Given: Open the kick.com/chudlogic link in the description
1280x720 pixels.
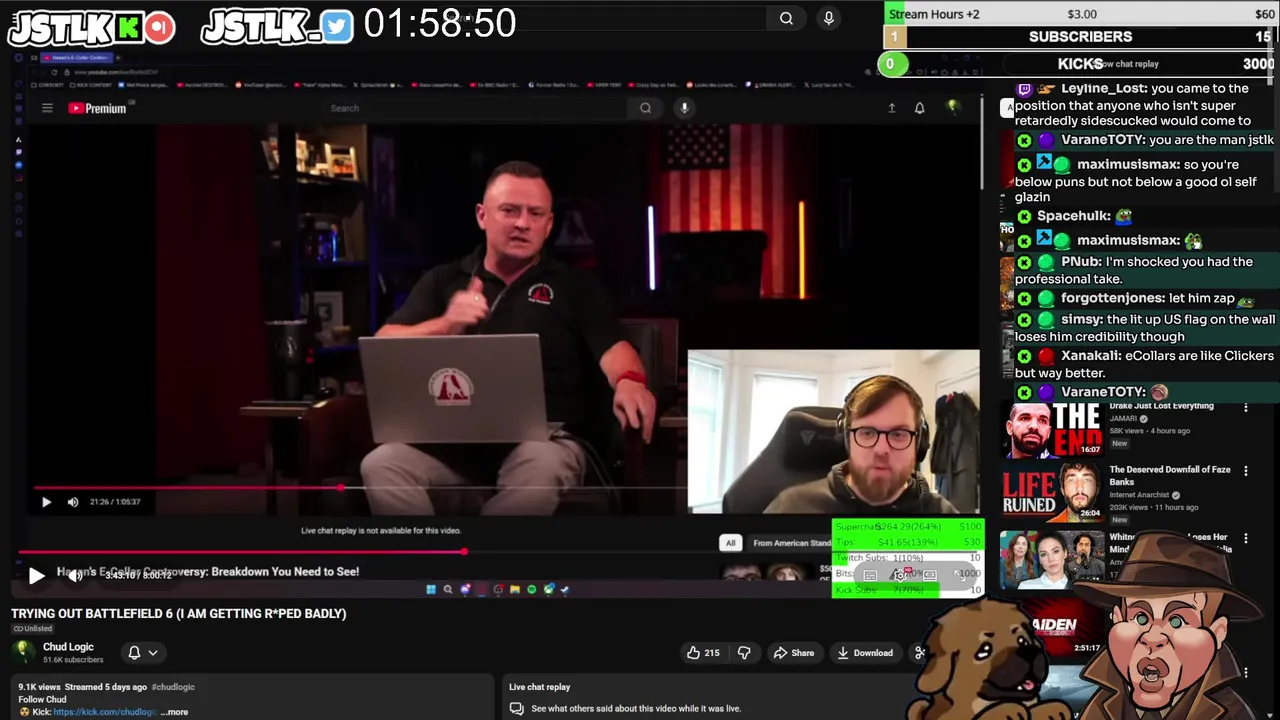Looking at the screenshot, I should [x=105, y=712].
